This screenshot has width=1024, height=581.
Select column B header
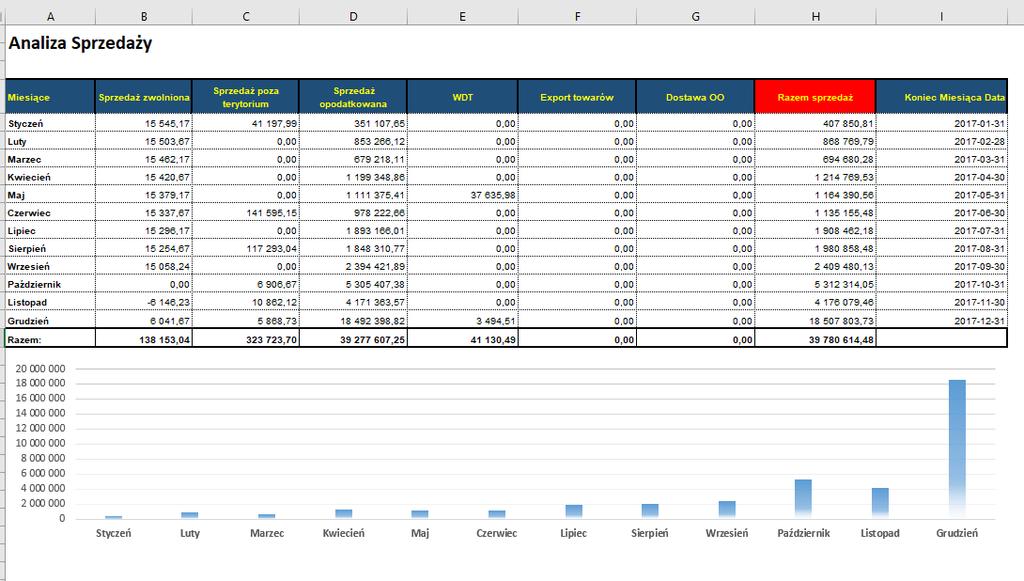click(144, 16)
